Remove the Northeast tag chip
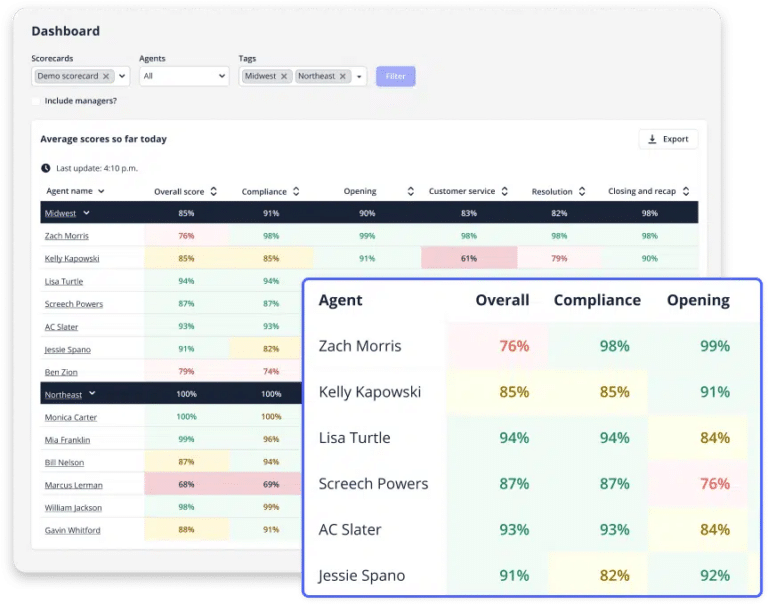Image resolution: width=768 pixels, height=604 pixels. [343, 76]
